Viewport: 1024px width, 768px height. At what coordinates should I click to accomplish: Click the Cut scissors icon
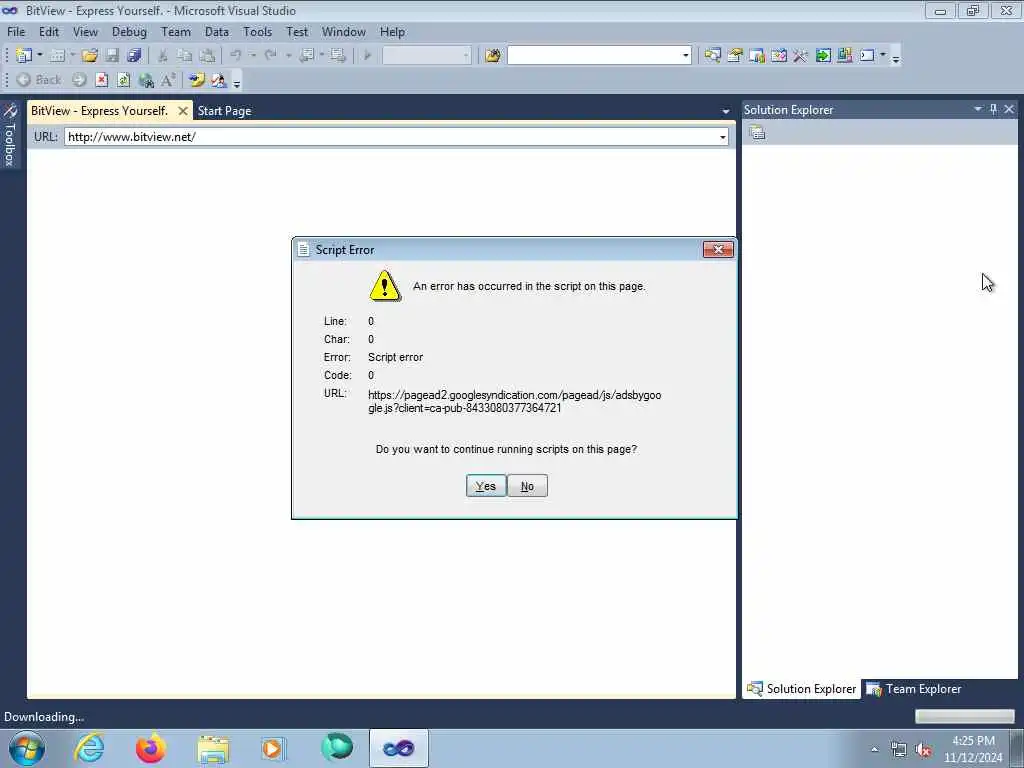coord(163,56)
